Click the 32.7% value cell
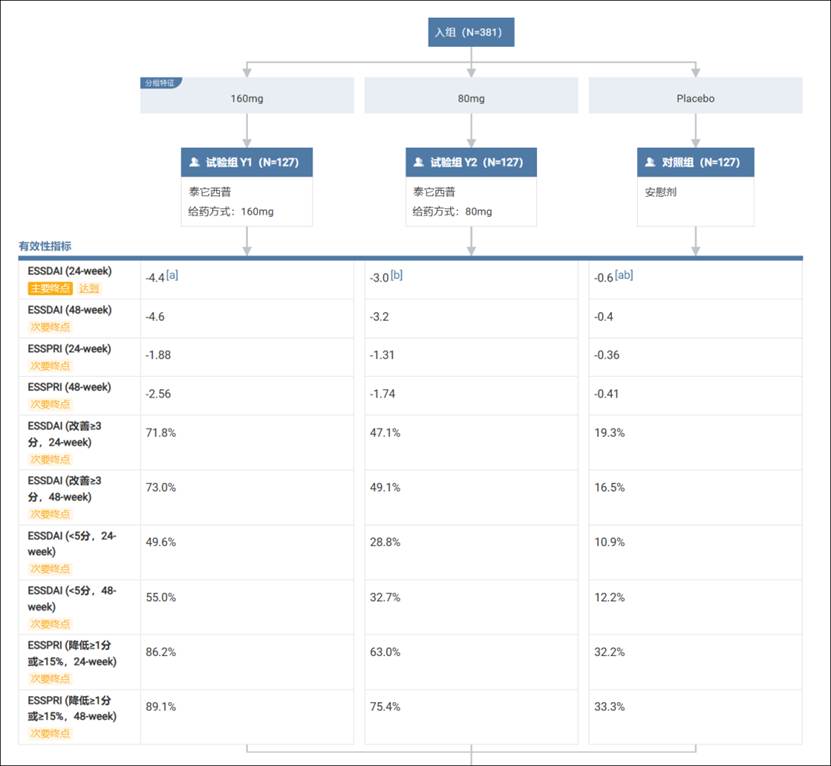This screenshot has height=766, width=831. tap(471, 607)
